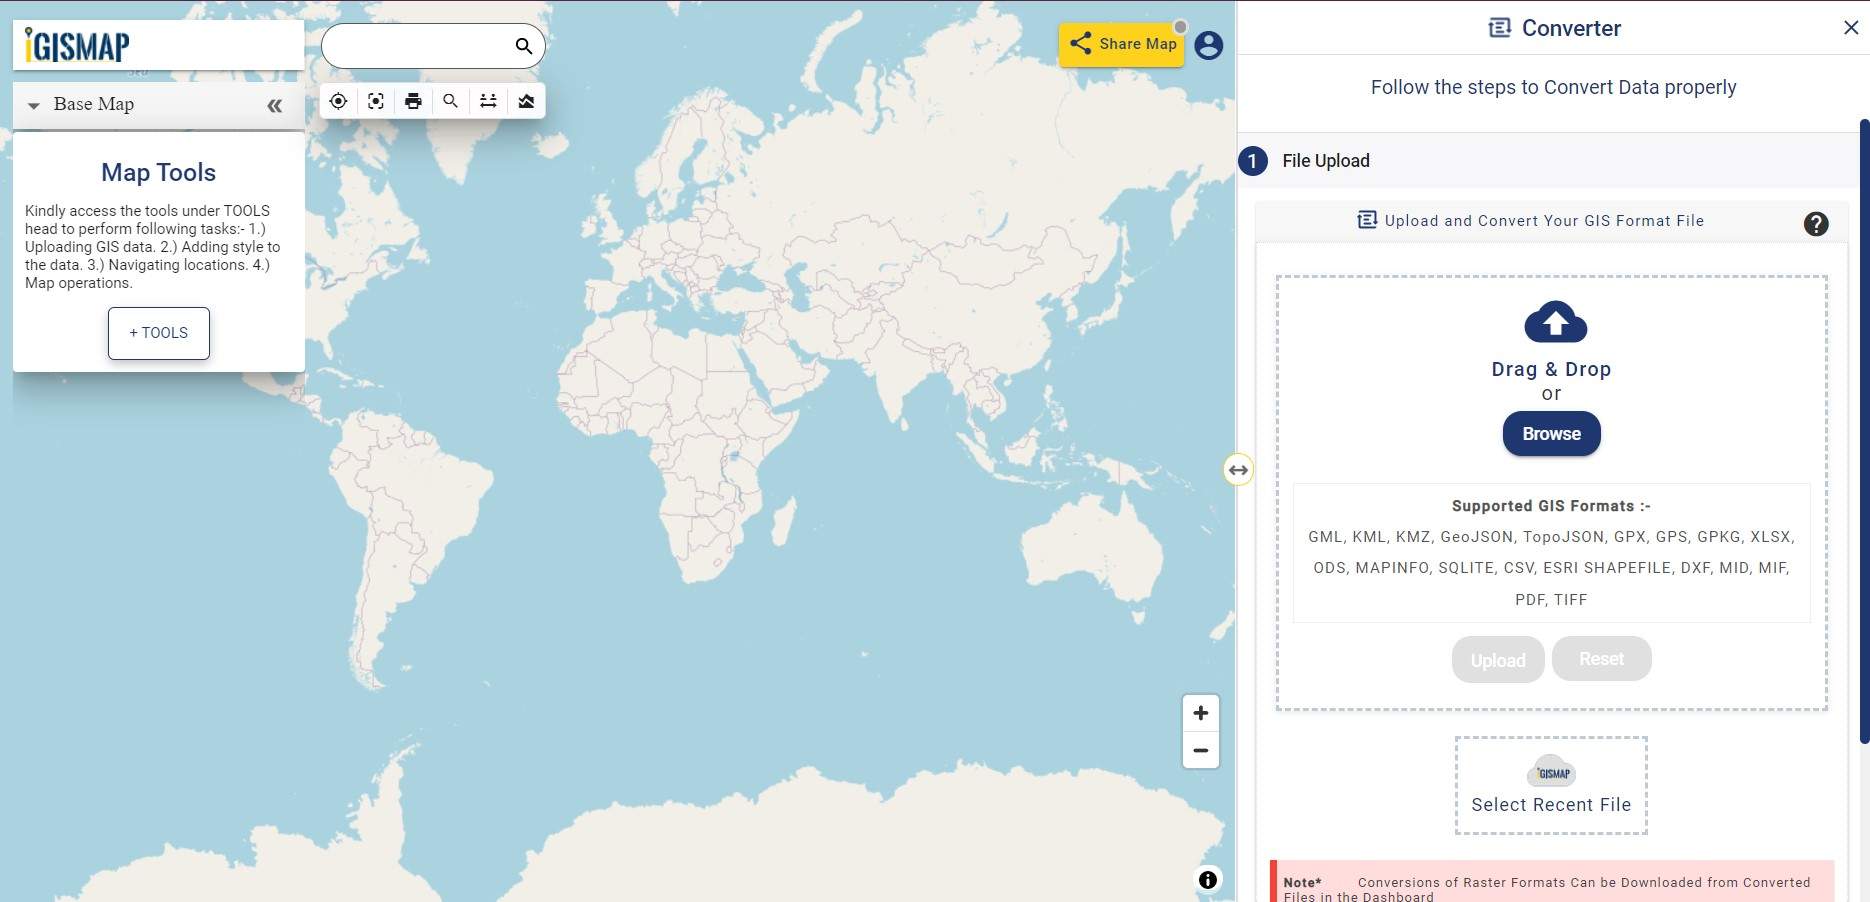
Task: Open the print map tool
Action: click(x=413, y=100)
